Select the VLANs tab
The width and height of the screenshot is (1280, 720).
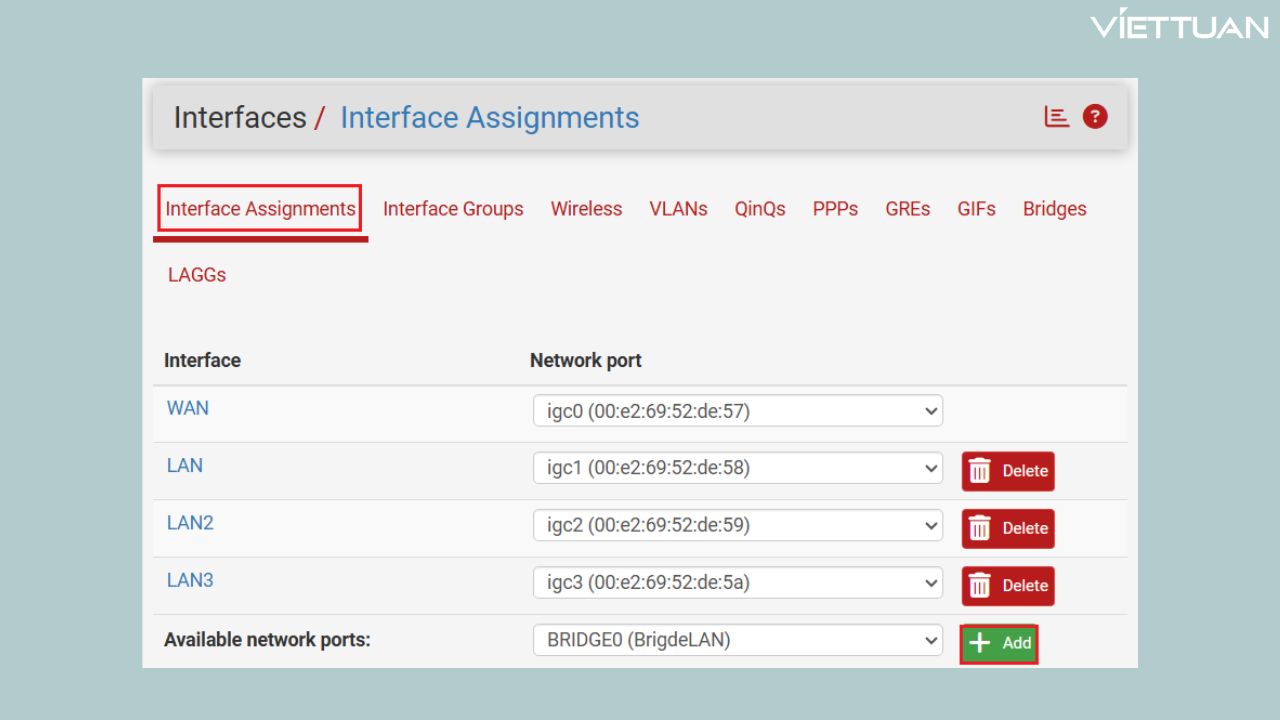pyautogui.click(x=678, y=209)
